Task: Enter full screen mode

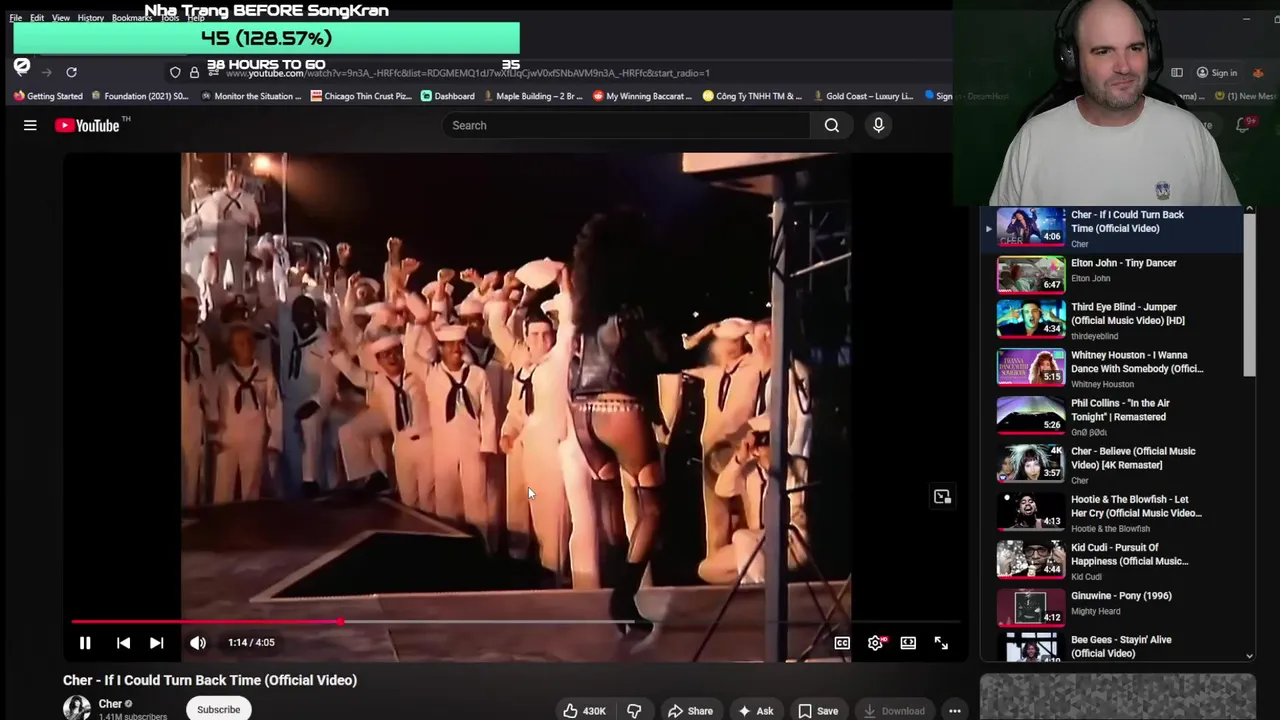Action: point(941,643)
